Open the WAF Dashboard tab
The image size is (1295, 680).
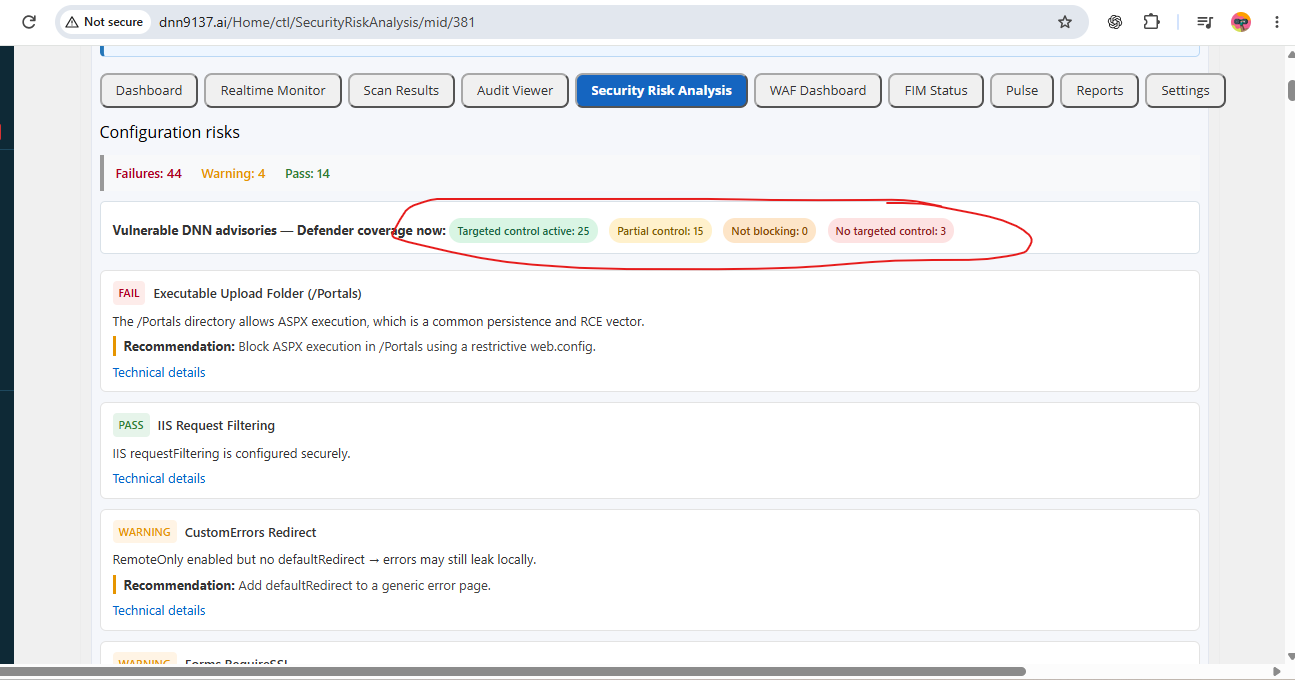818,90
